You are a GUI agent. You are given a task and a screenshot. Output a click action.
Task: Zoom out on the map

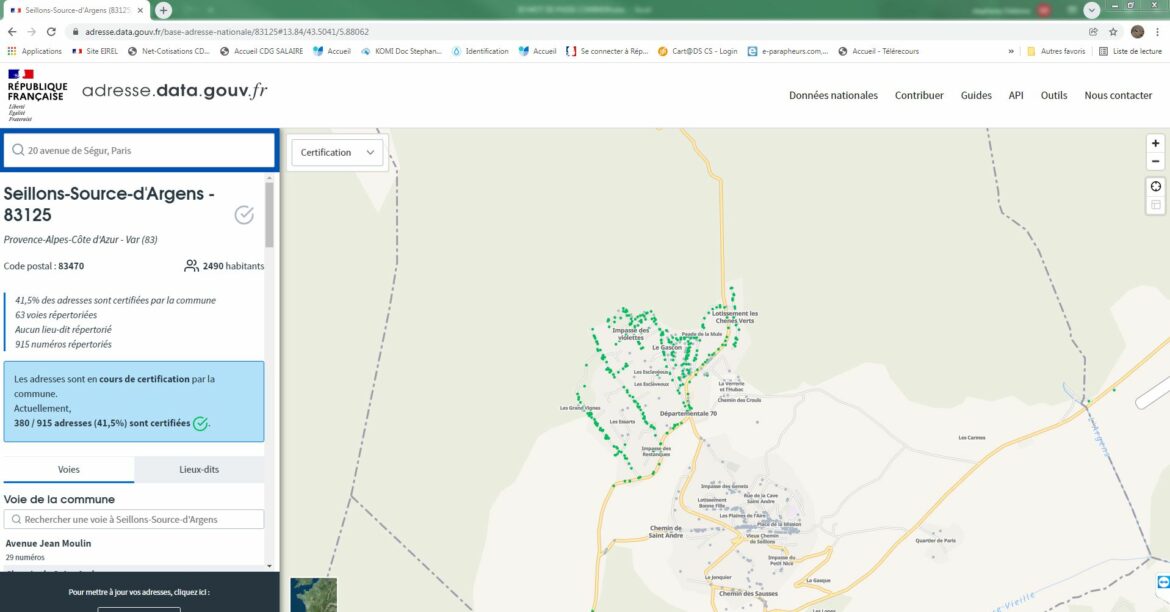click(x=1156, y=161)
